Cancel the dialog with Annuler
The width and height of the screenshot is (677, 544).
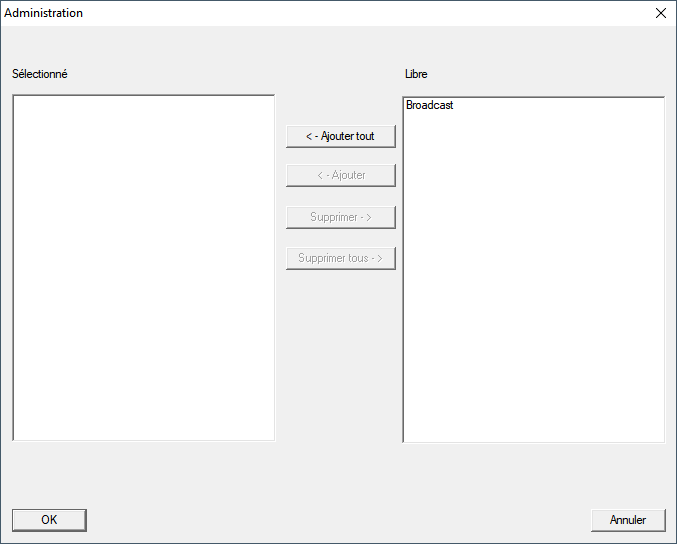(628, 520)
